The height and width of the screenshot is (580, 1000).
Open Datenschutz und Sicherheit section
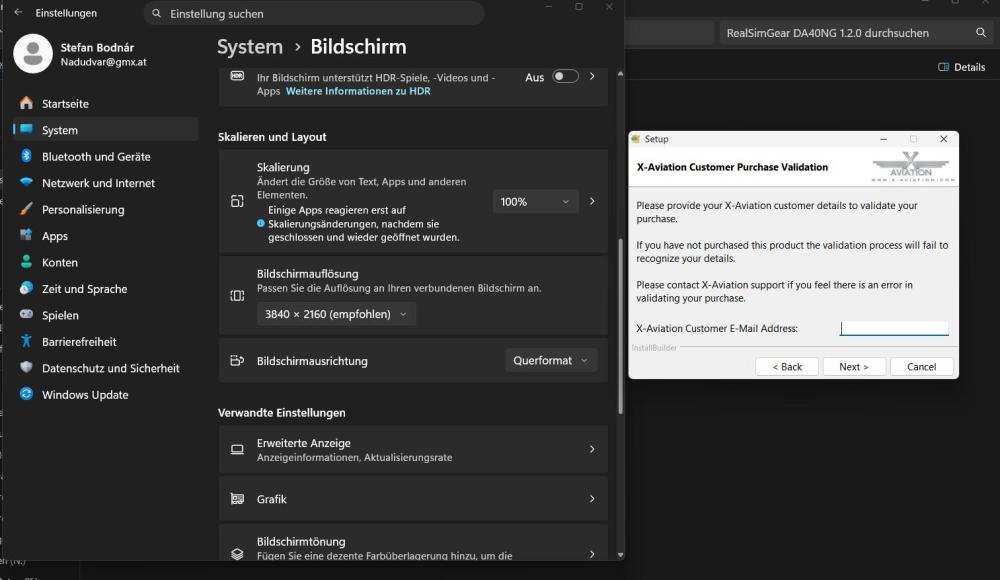(105, 368)
